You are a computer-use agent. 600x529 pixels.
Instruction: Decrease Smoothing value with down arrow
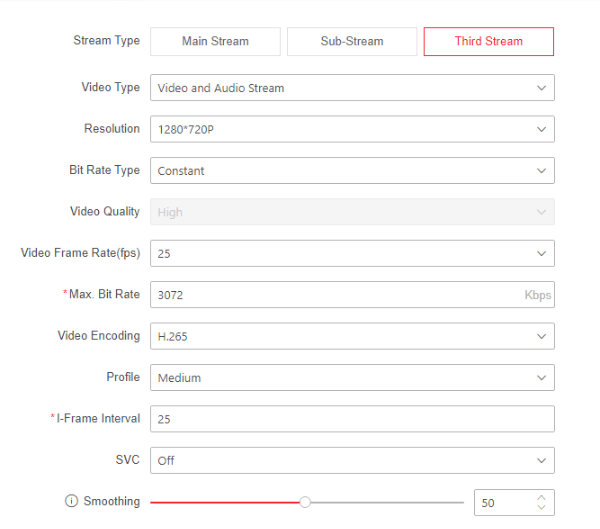tap(542, 508)
